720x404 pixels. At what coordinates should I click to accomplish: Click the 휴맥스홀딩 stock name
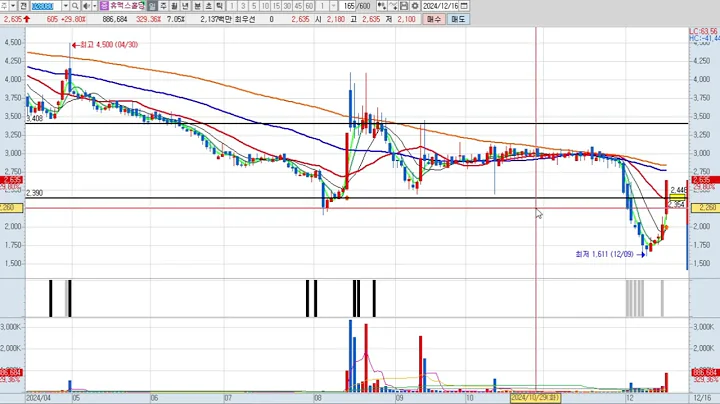coord(127,6)
